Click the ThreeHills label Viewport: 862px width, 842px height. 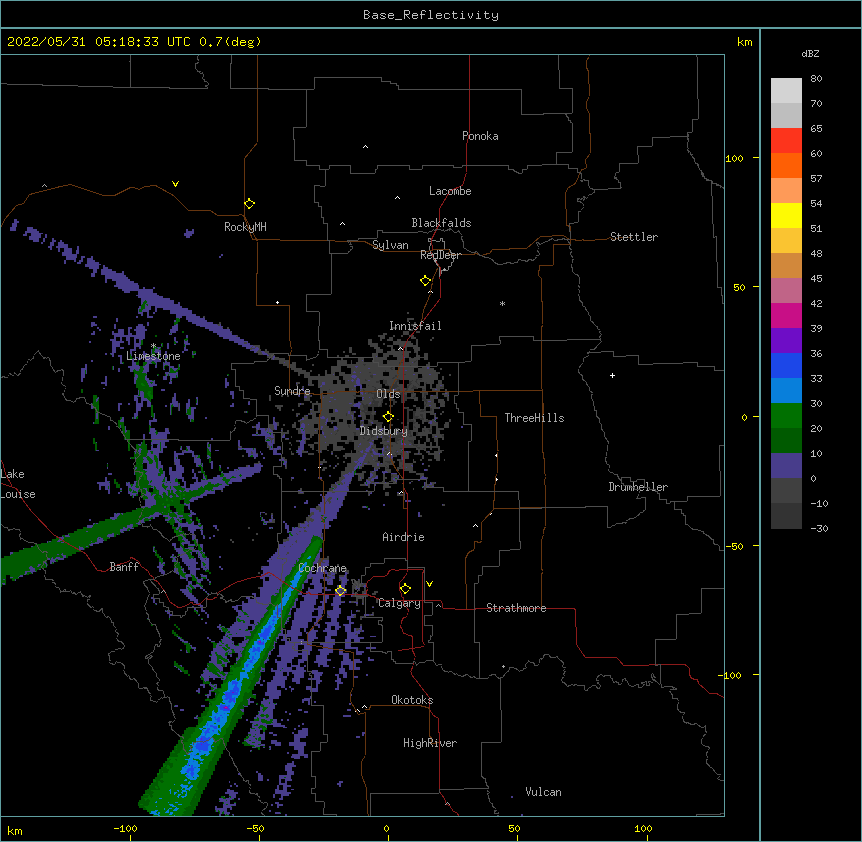click(534, 418)
